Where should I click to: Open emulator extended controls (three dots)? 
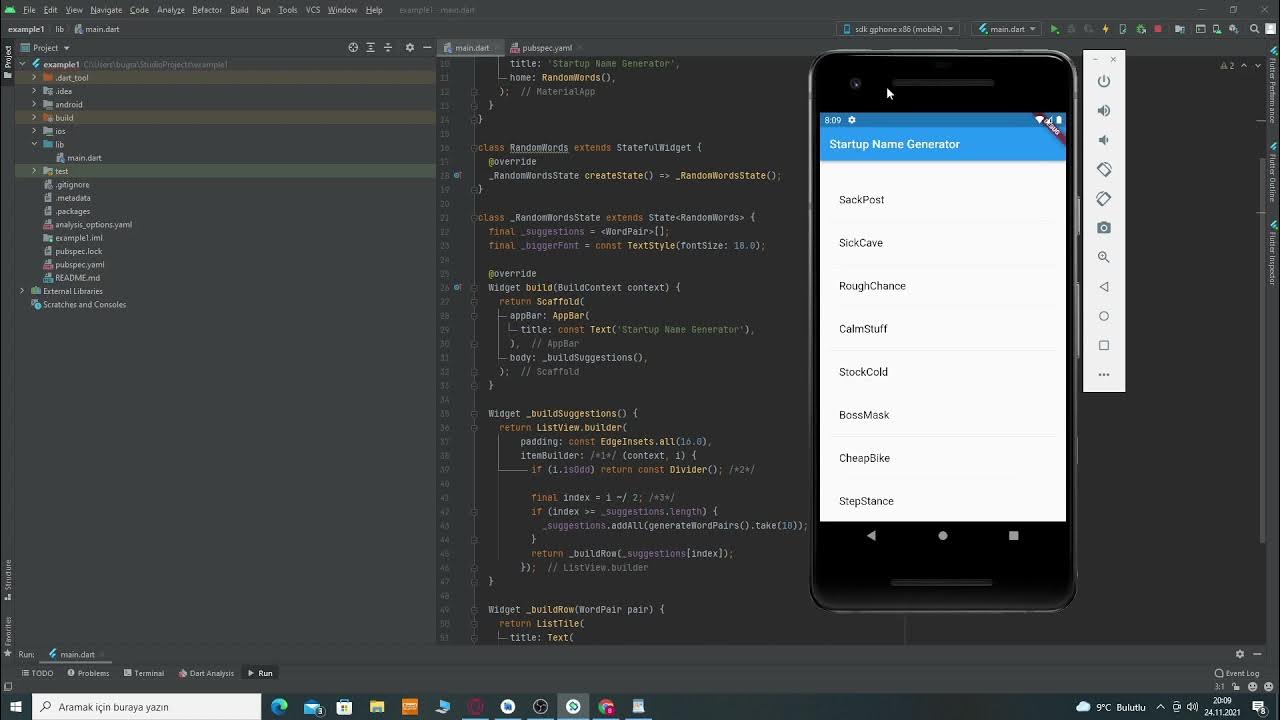(x=1104, y=375)
